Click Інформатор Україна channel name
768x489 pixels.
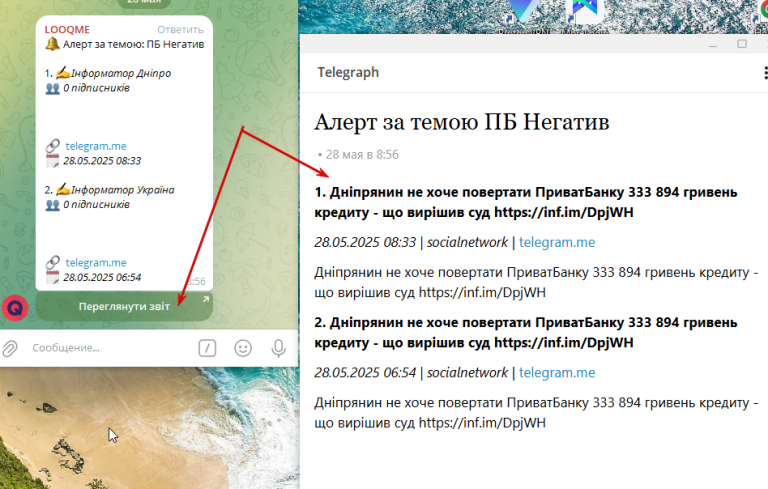pos(122,190)
